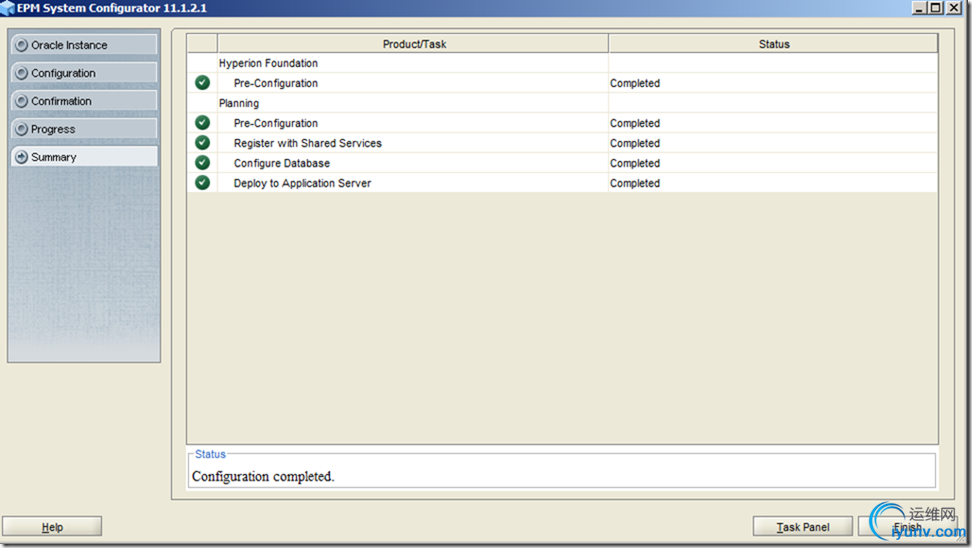Select 'Configure Database' task text
972x548 pixels.
281,163
